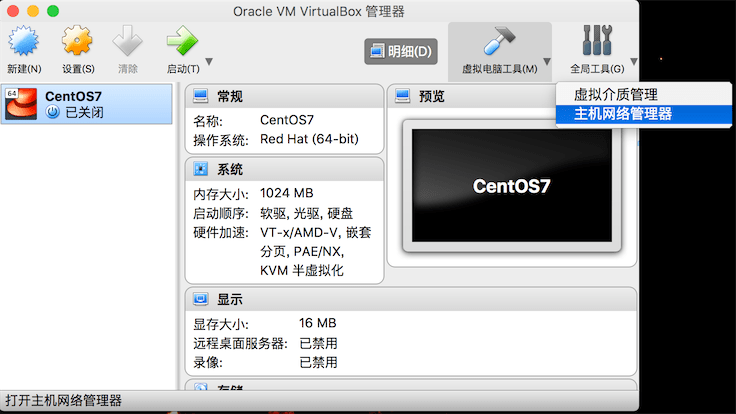Click the 系统 chip icon
This screenshot has width=736, height=414.
200,169
